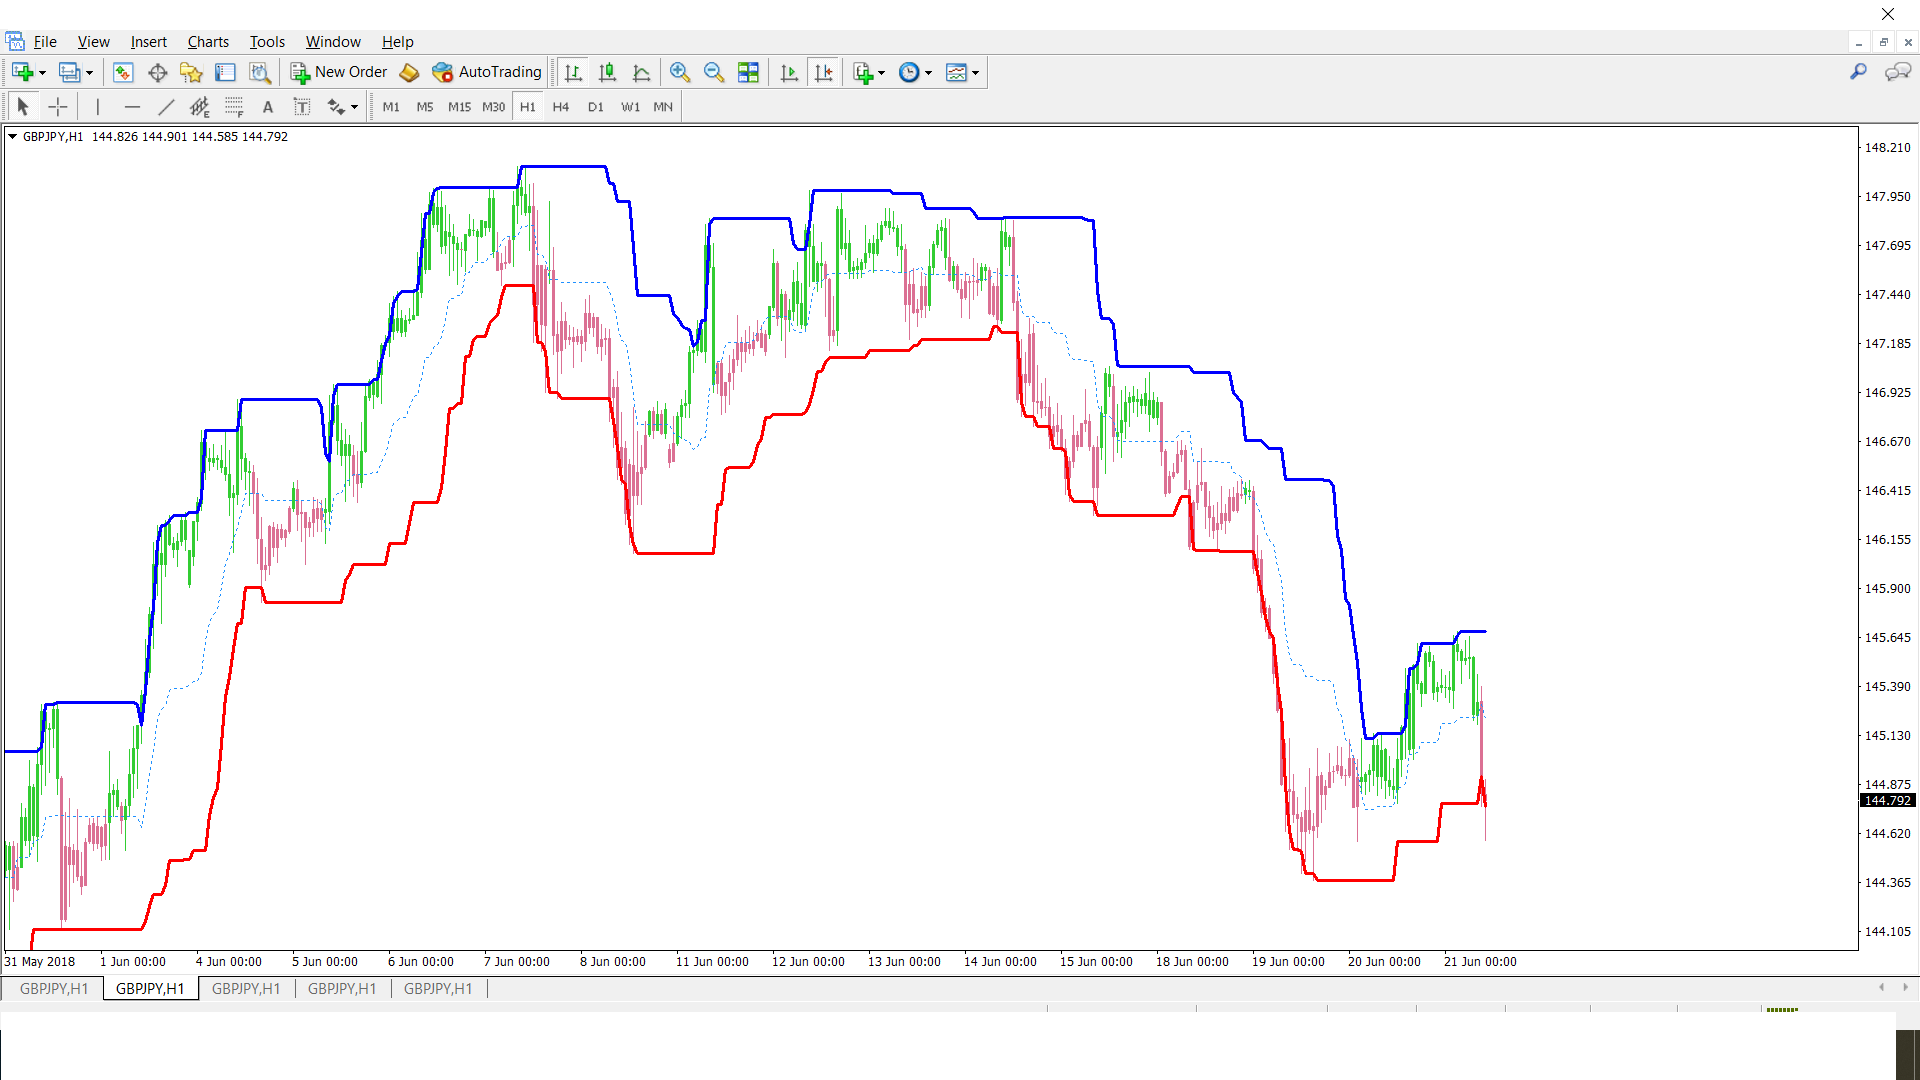Image resolution: width=1920 pixels, height=1080 pixels.
Task: Expand the Indicators list dropdown arrow
Action: pos(881,73)
